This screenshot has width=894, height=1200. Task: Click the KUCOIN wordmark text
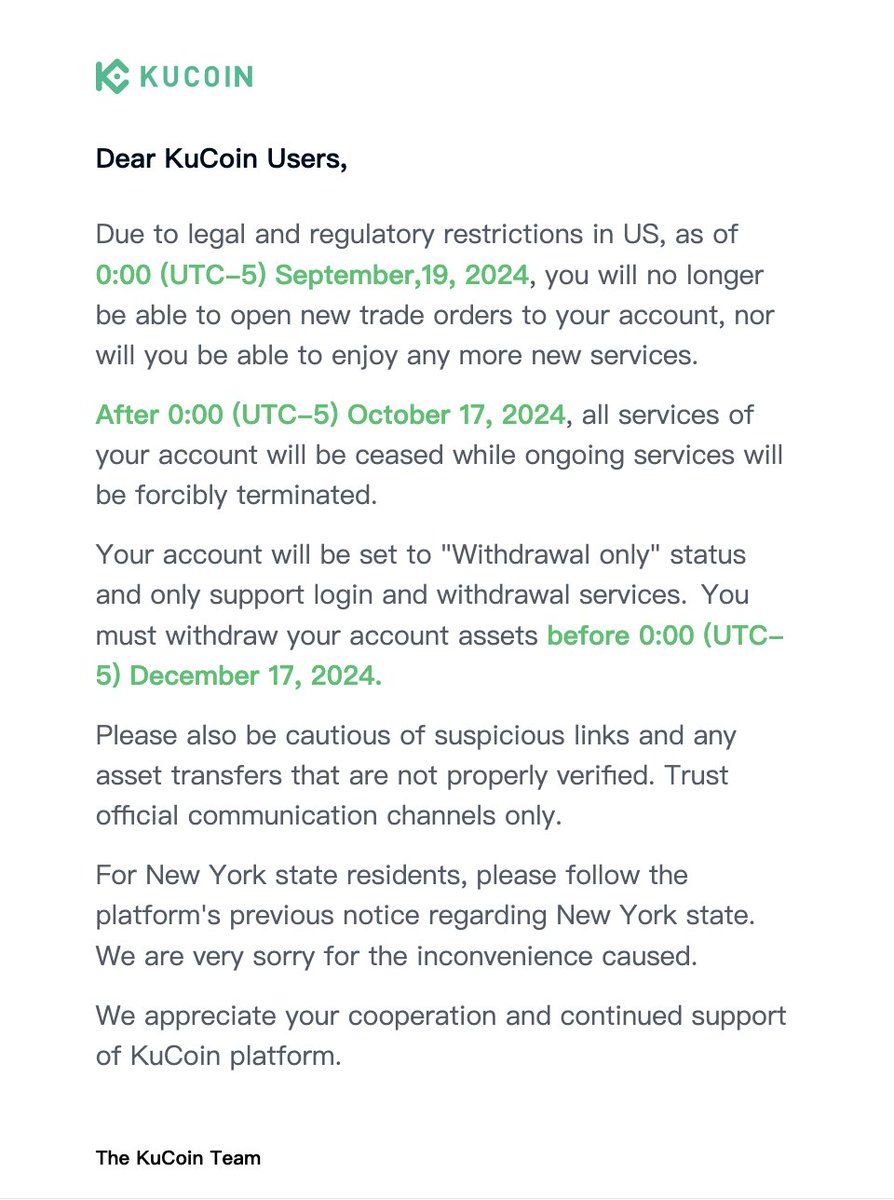(x=196, y=77)
